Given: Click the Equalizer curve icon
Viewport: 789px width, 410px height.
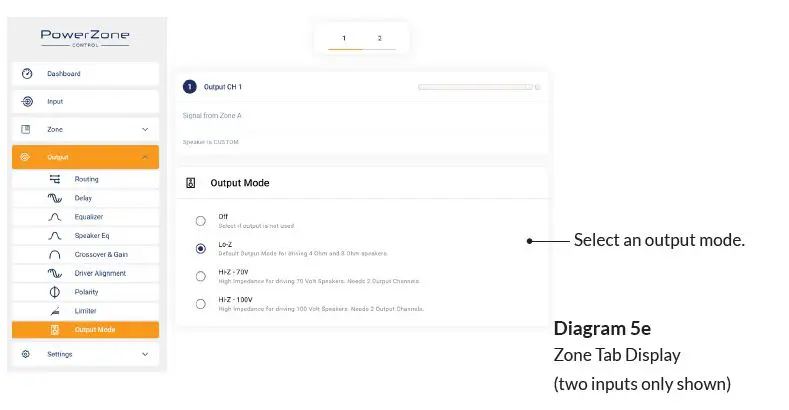Looking at the screenshot, I should (x=55, y=217).
